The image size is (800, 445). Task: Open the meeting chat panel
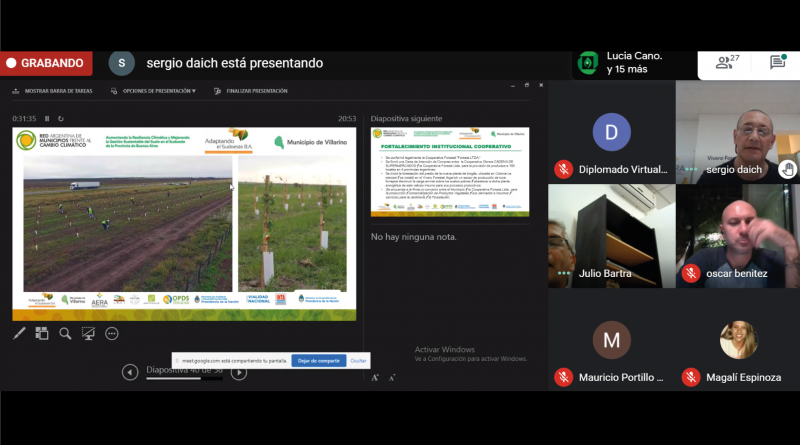(x=777, y=63)
